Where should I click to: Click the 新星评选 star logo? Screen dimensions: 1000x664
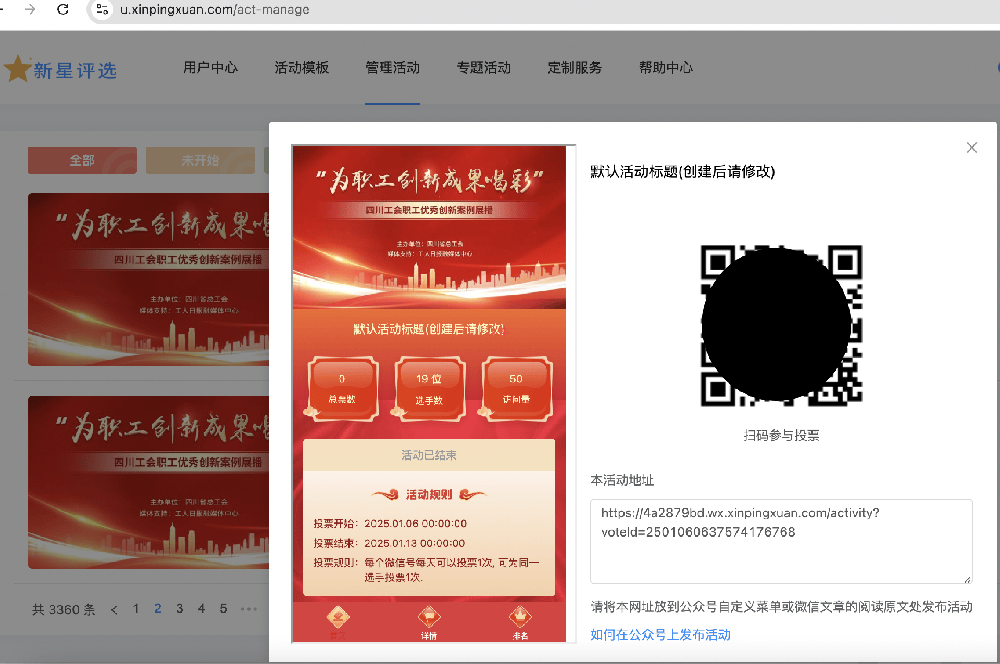tap(61, 70)
